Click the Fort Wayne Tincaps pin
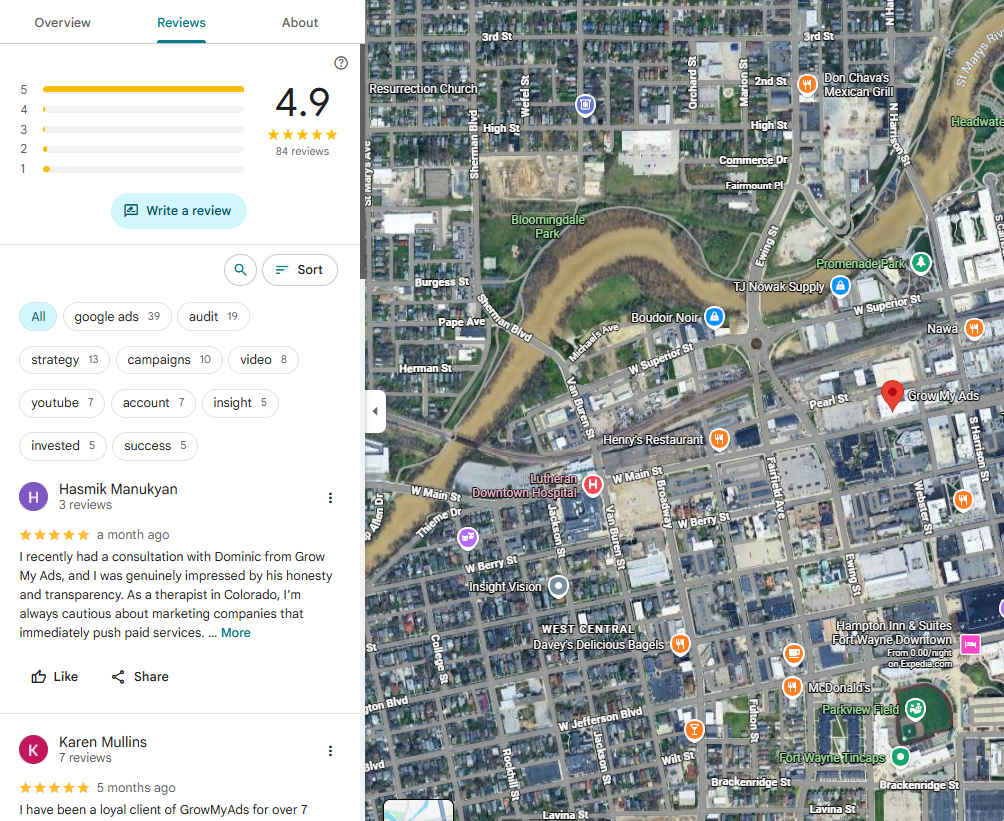Viewport: 1004px width, 821px height. click(x=900, y=757)
